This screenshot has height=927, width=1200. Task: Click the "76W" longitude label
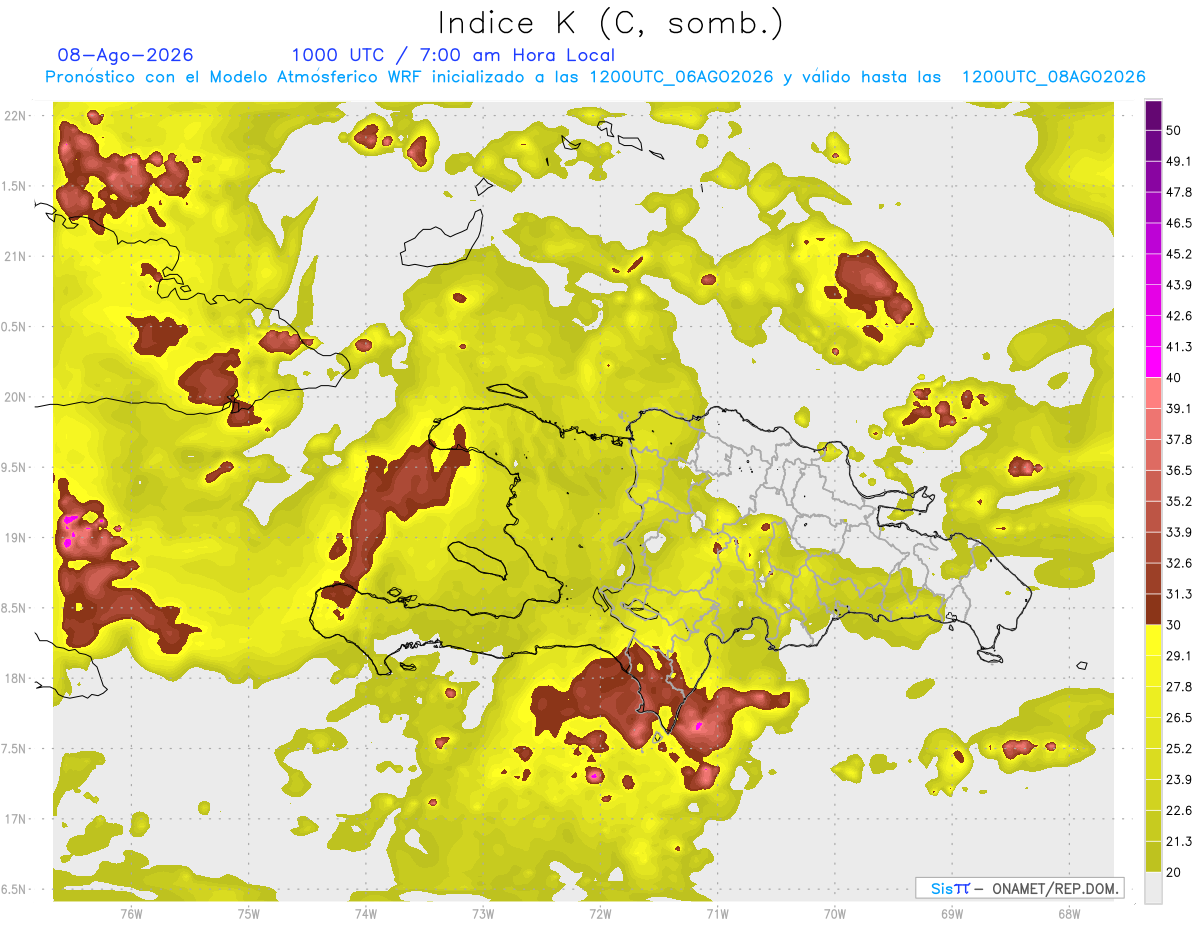(x=131, y=913)
